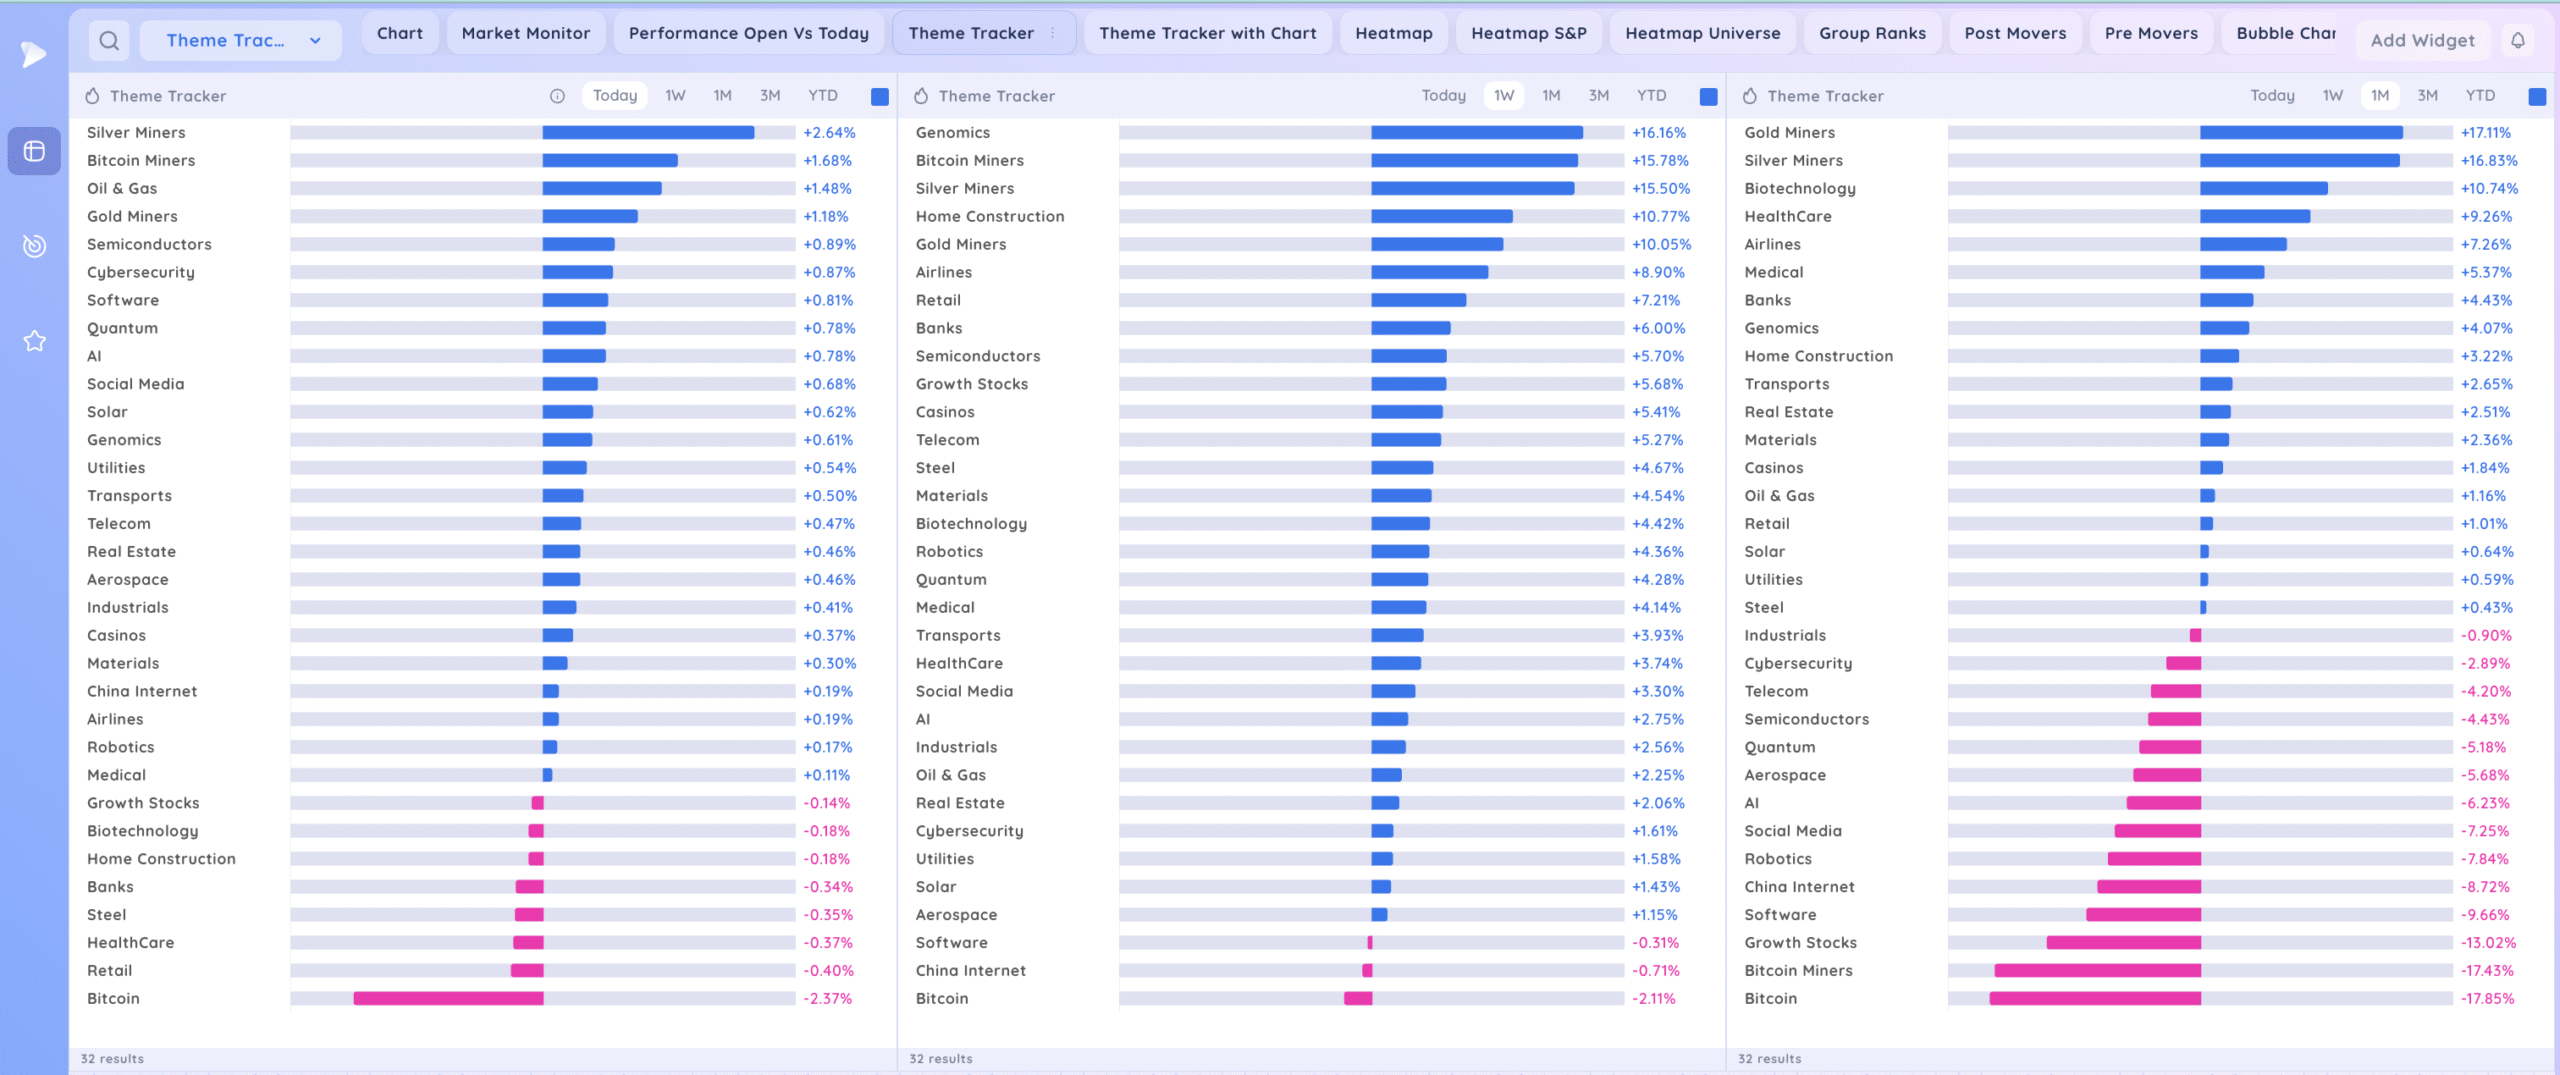Image resolution: width=2560 pixels, height=1075 pixels.
Task: Open favorites star in sidebar
Action: (34, 341)
